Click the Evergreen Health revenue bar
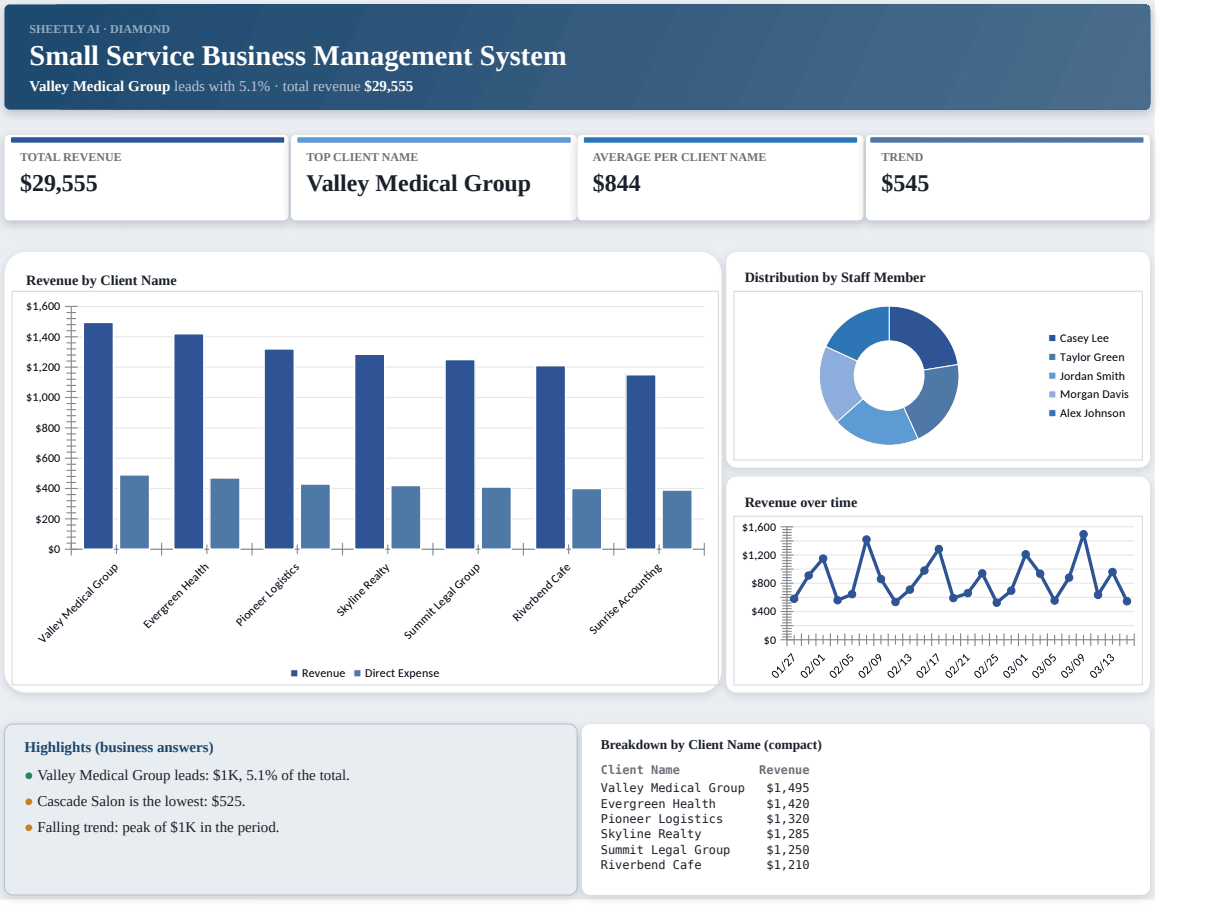Viewport: 1227px width, 922px height. [x=189, y=442]
